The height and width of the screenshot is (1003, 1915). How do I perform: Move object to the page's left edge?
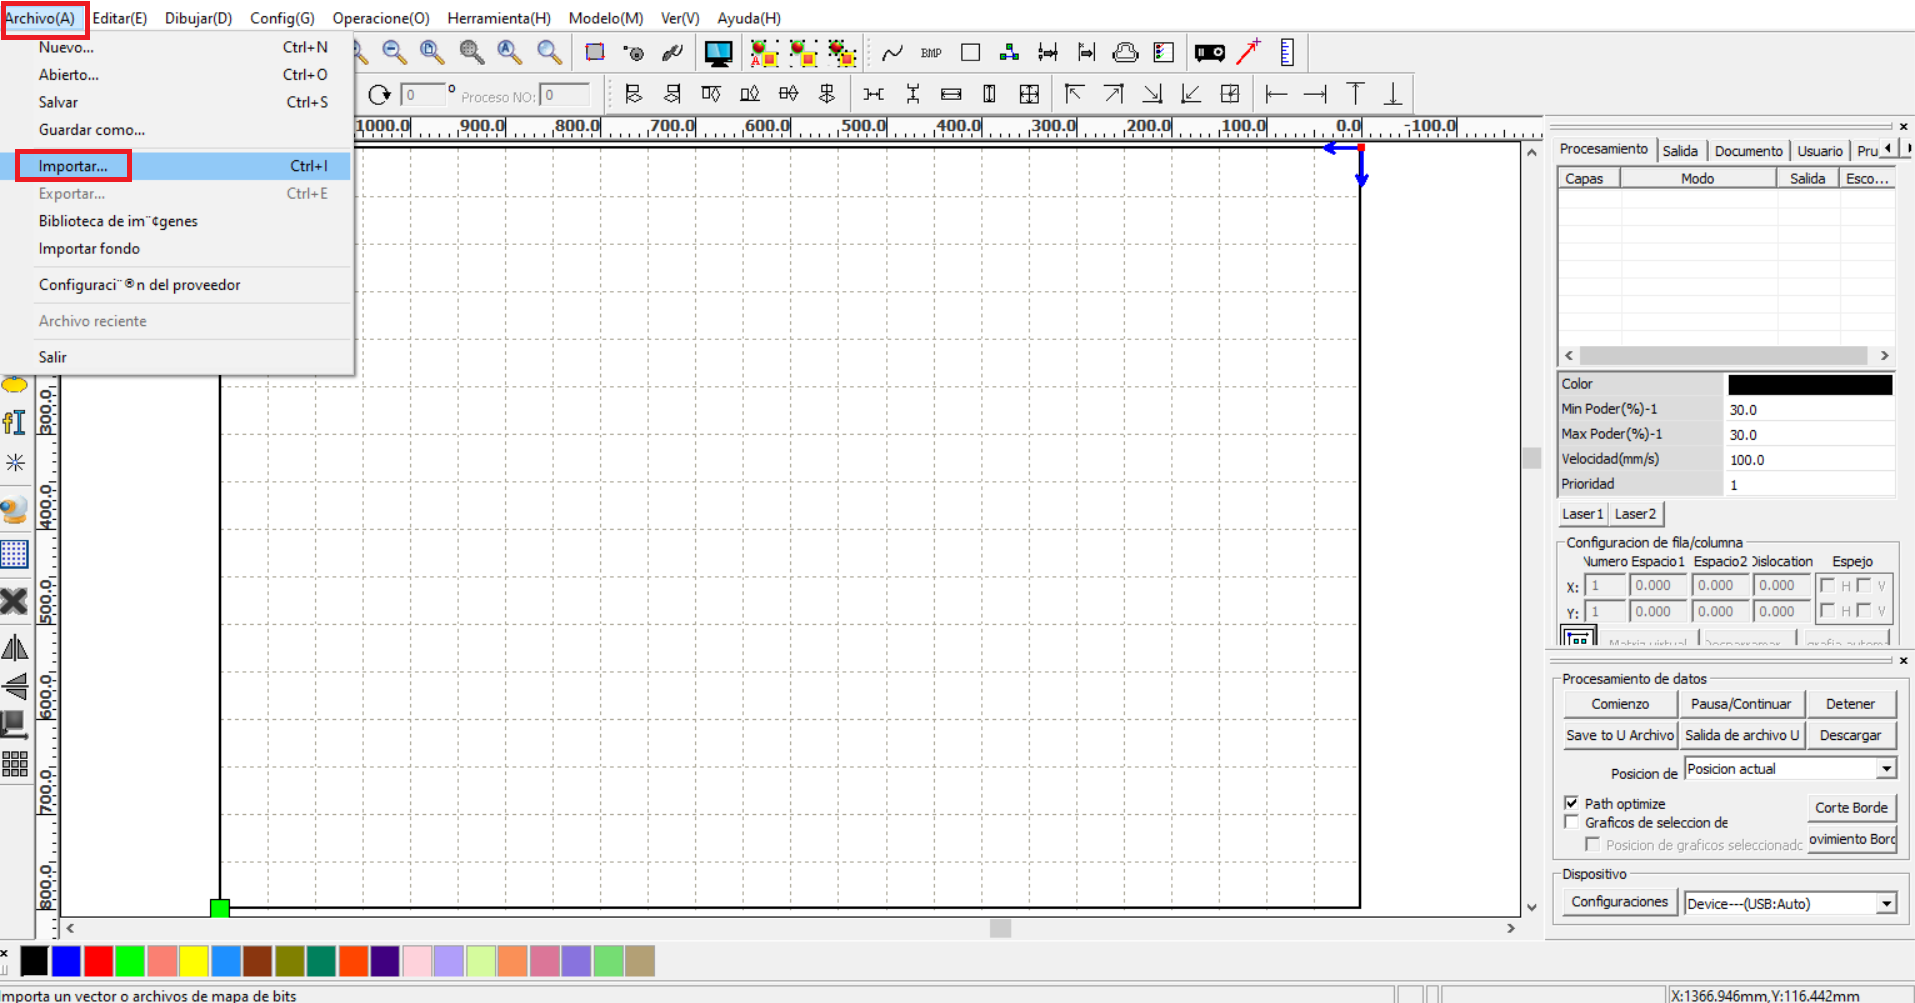[x=1276, y=94]
